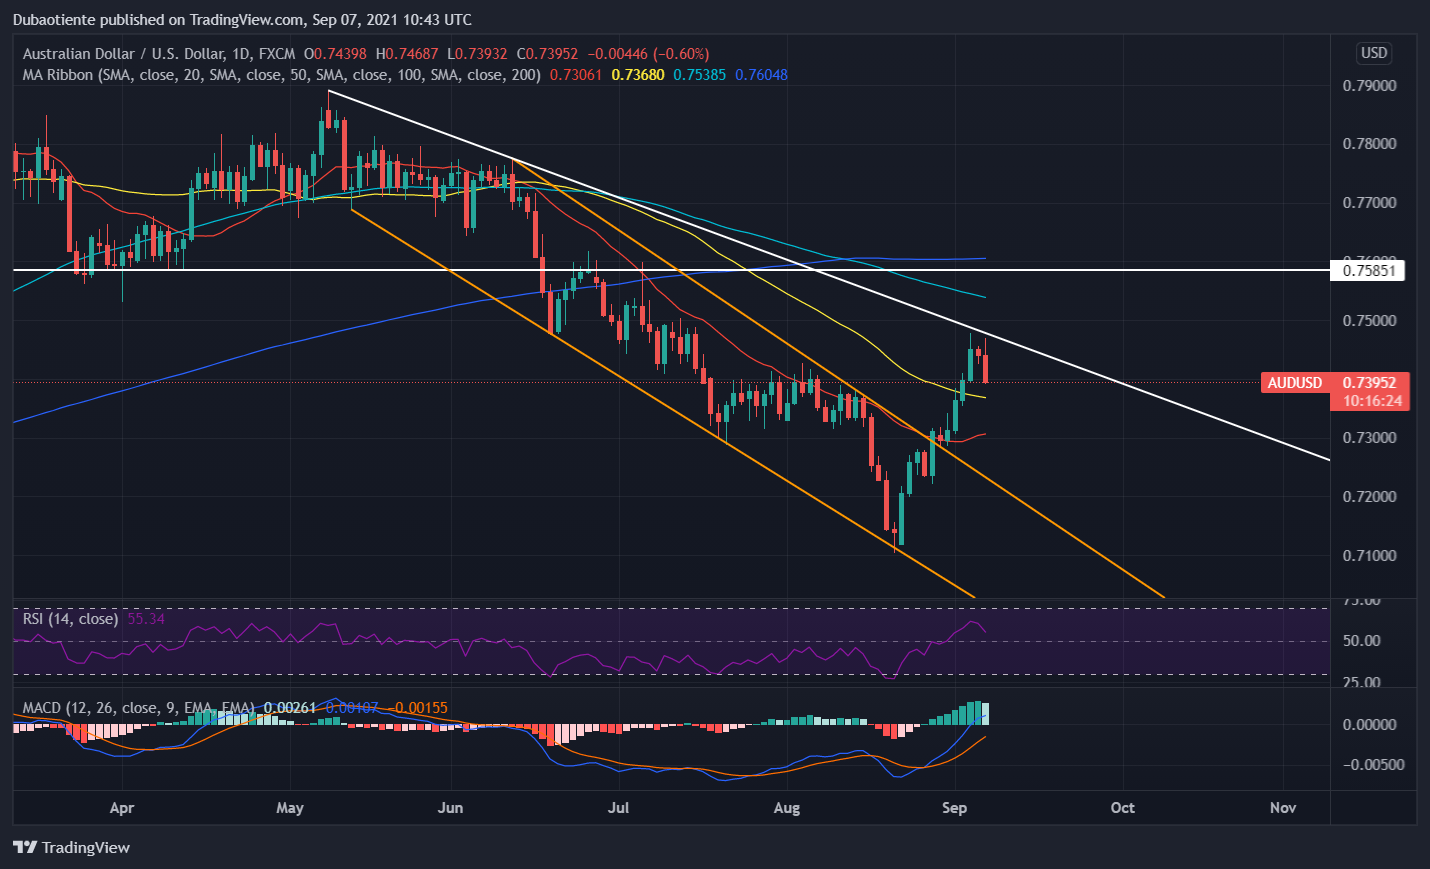
Task: Click the MACD histogram value 0.00261
Action: tap(290, 708)
